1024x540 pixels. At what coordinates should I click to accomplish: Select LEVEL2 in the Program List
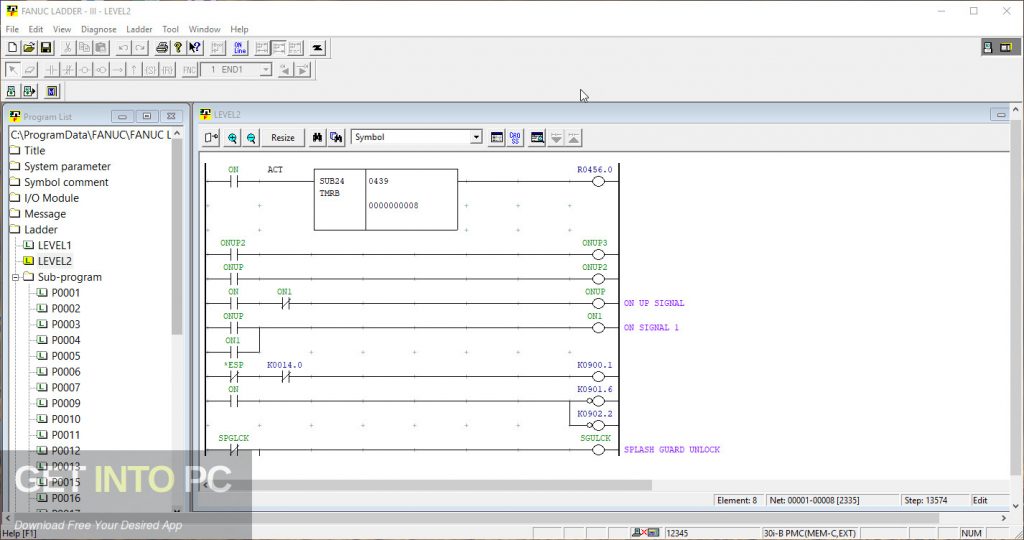(54, 261)
